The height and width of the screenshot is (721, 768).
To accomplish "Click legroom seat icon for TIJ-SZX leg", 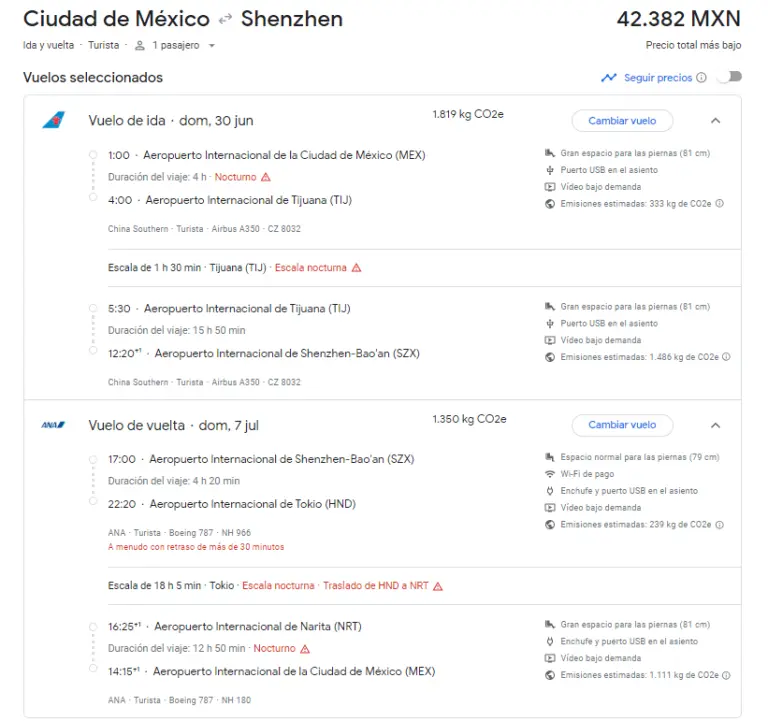I will click(x=550, y=307).
